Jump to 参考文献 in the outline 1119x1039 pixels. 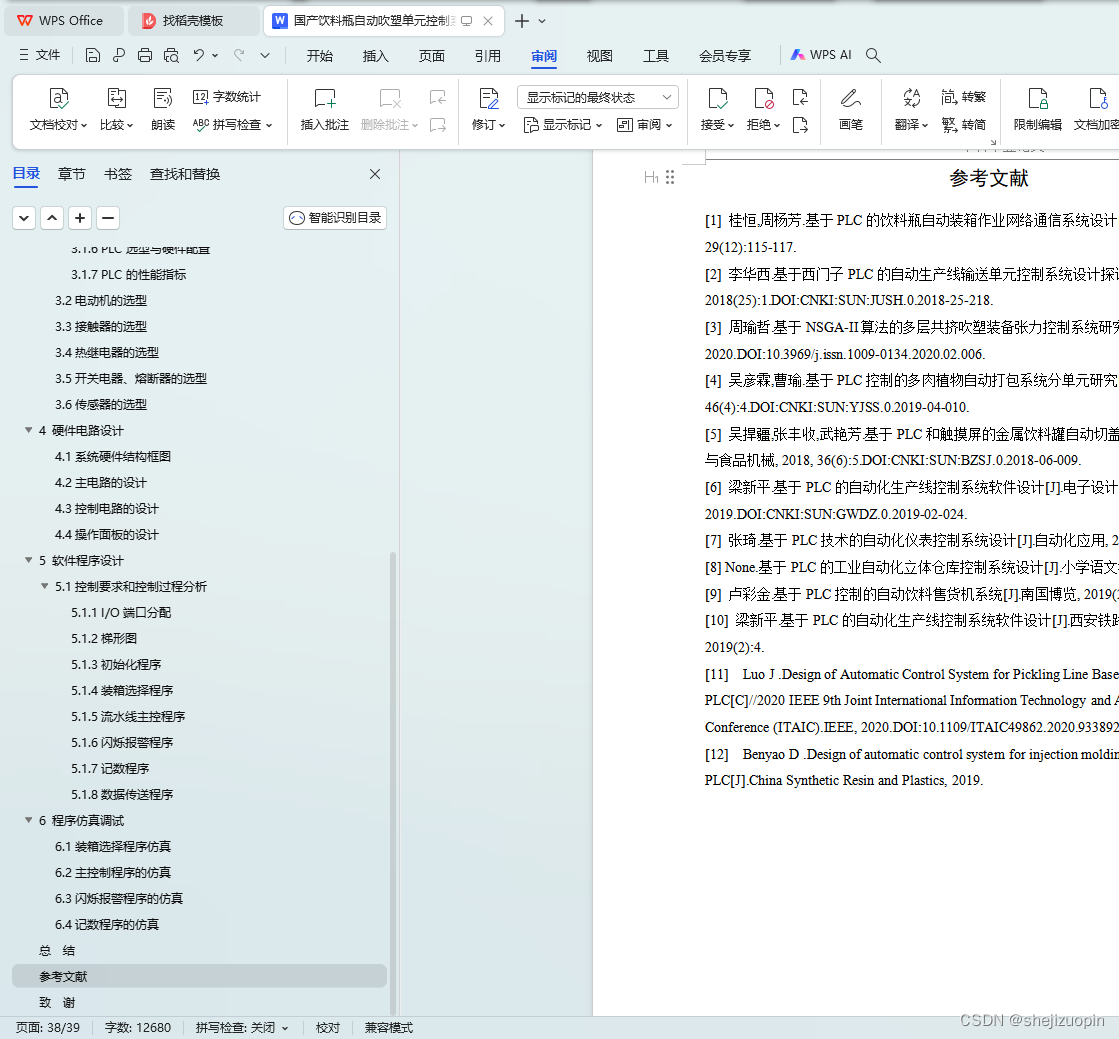pyautogui.click(x=199, y=976)
